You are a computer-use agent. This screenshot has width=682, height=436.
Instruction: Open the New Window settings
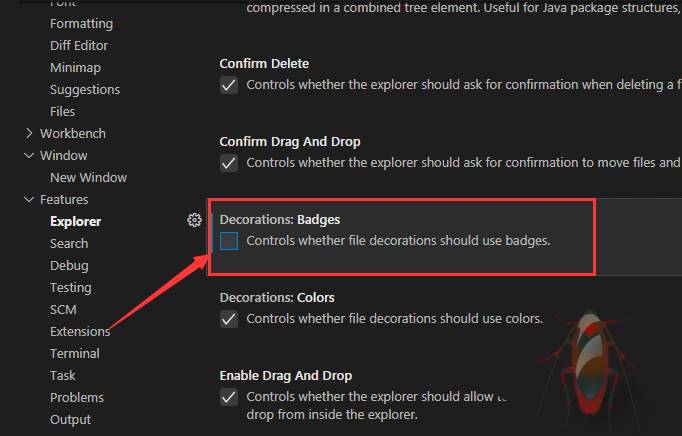pos(88,177)
